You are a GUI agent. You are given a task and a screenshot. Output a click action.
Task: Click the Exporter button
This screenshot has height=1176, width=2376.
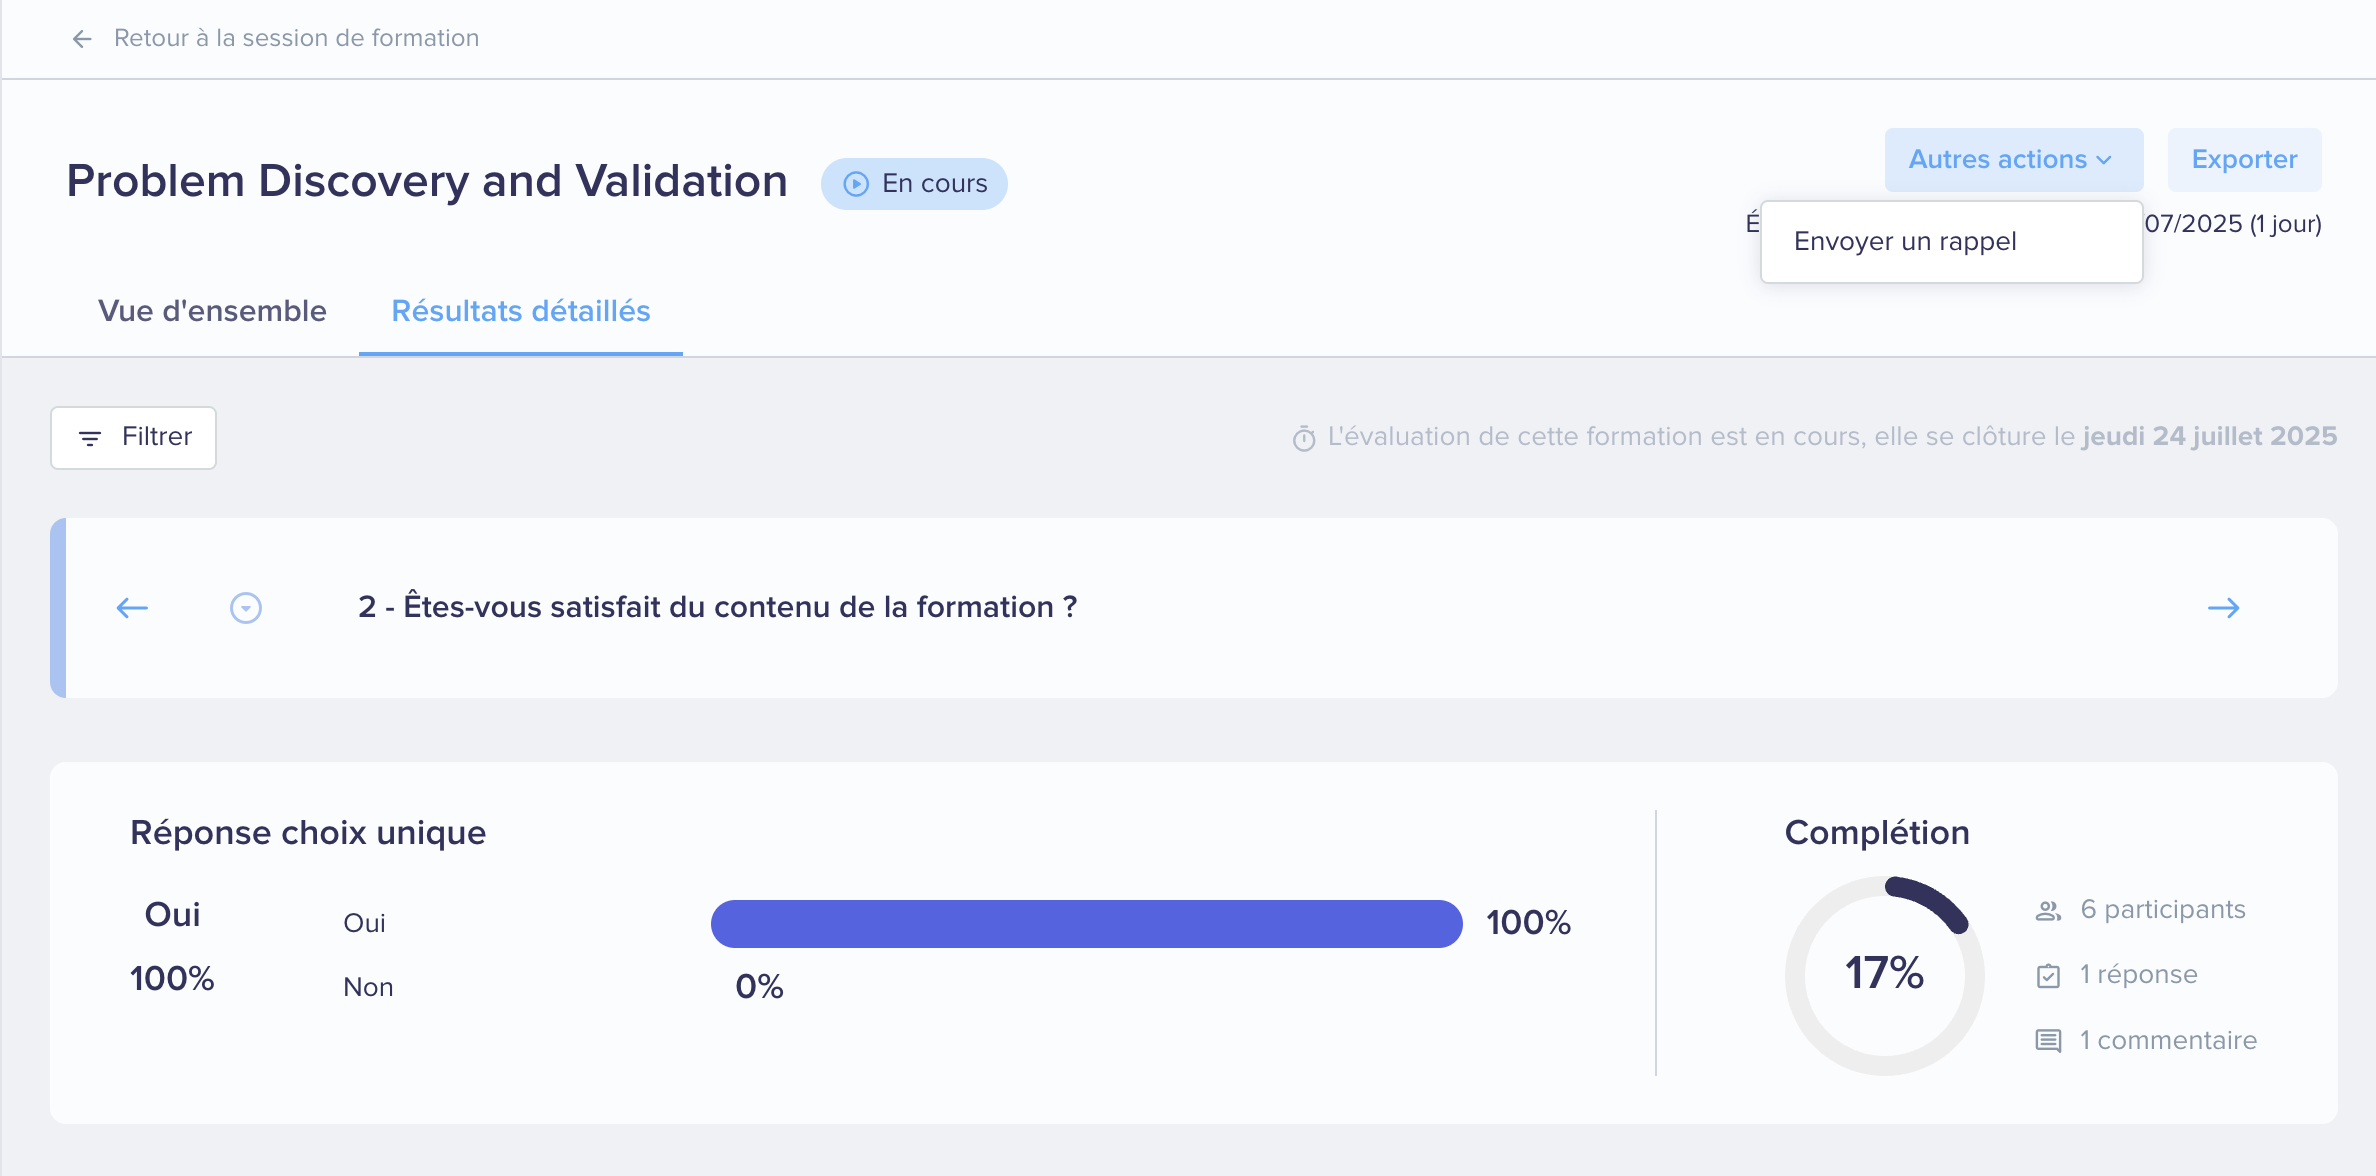(2244, 160)
